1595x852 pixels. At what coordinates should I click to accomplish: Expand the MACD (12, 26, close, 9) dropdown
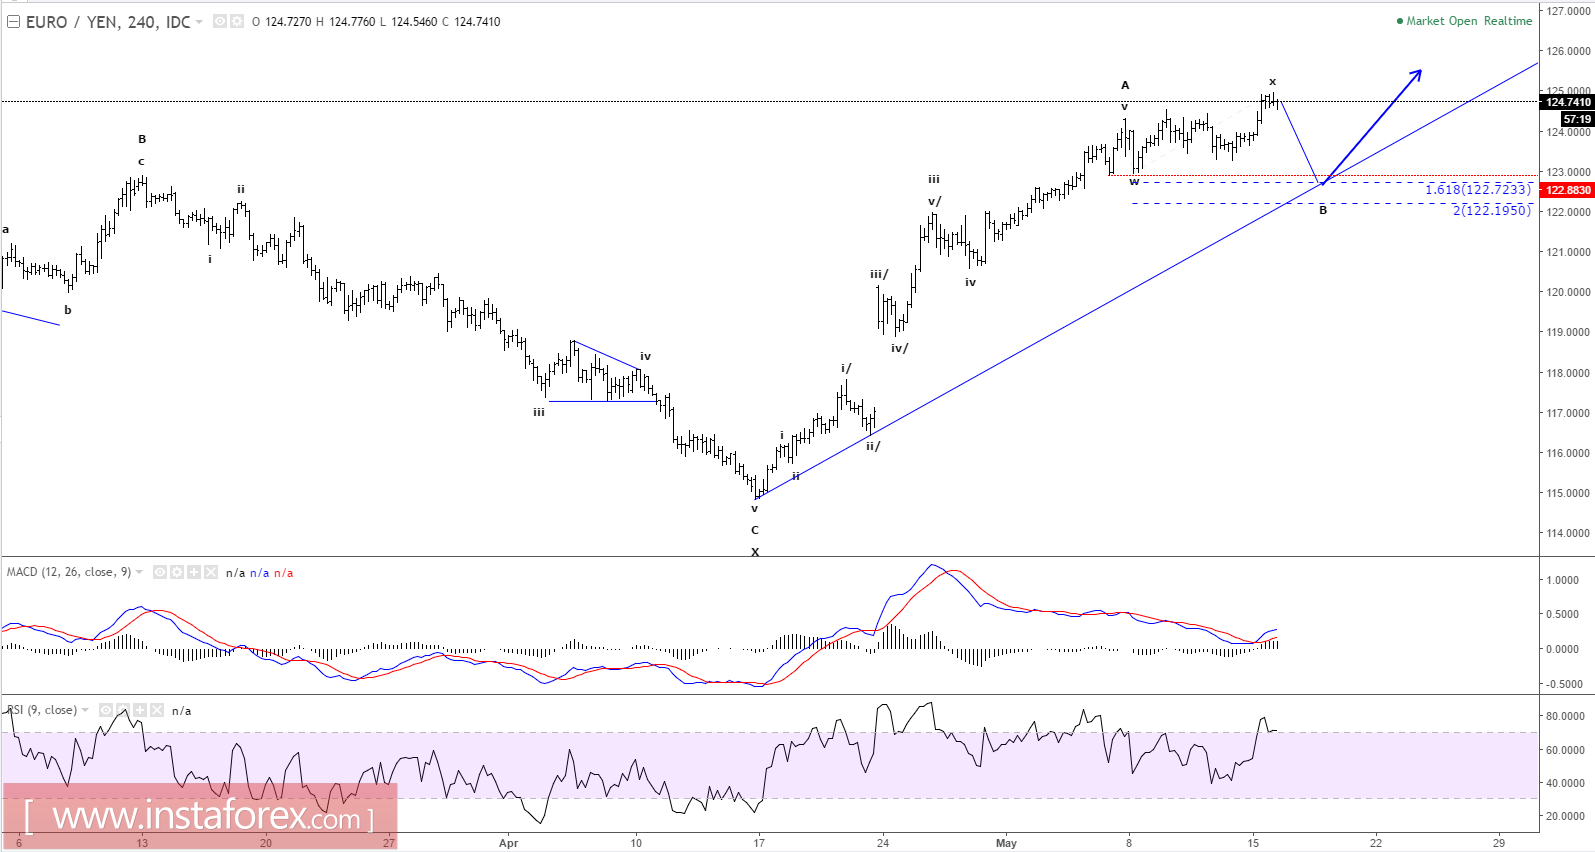(140, 573)
